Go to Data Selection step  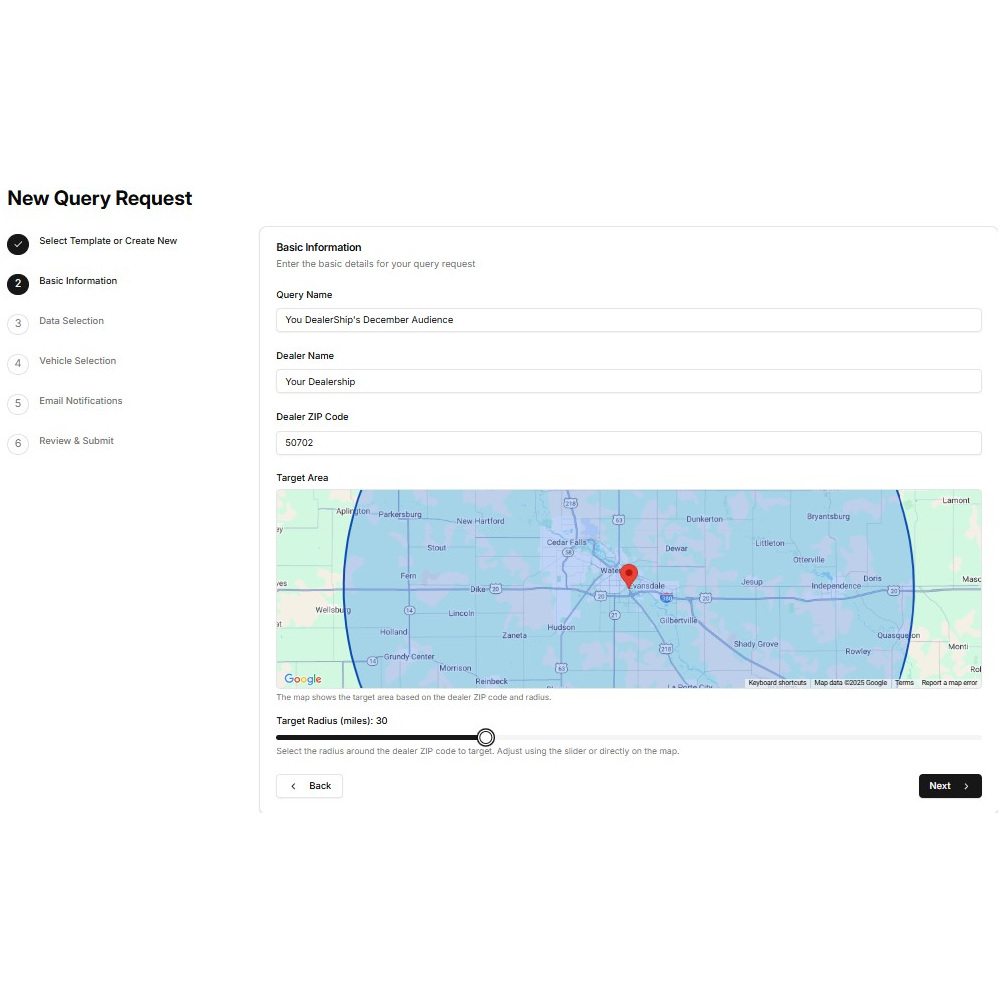(x=71, y=321)
